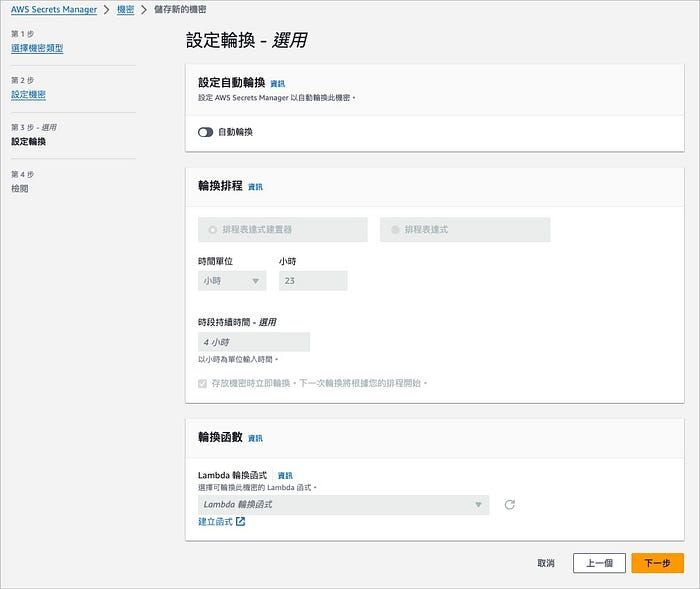Click the external link icon next to 建立函式
Screen dimensions: 700x589
point(240,521)
